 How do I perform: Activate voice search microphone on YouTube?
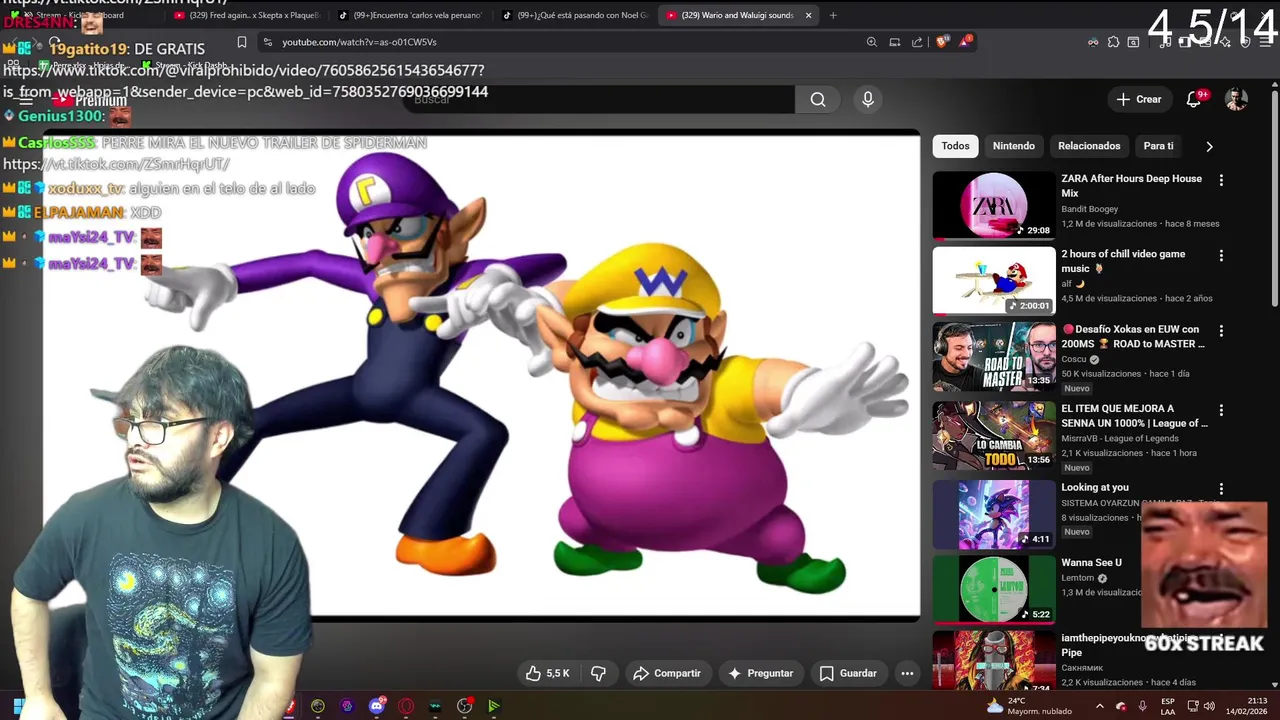click(x=868, y=99)
